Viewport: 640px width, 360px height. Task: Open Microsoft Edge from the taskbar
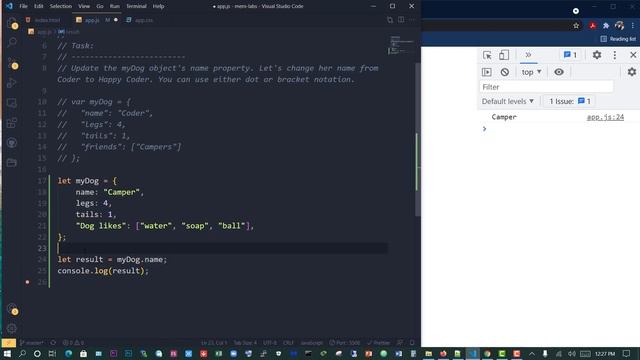click(68, 353)
